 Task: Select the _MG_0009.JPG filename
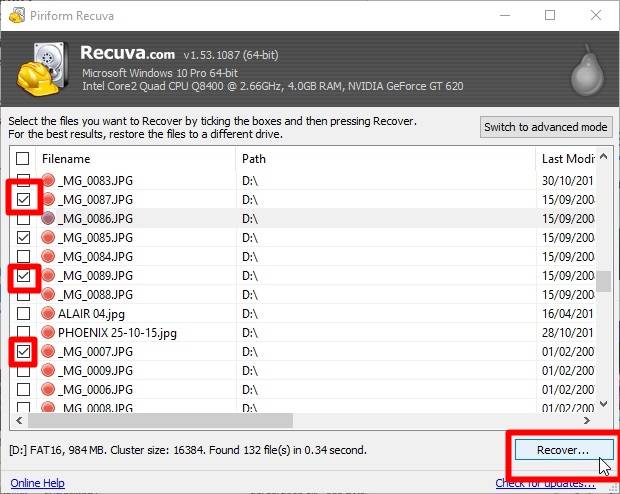click(95, 371)
